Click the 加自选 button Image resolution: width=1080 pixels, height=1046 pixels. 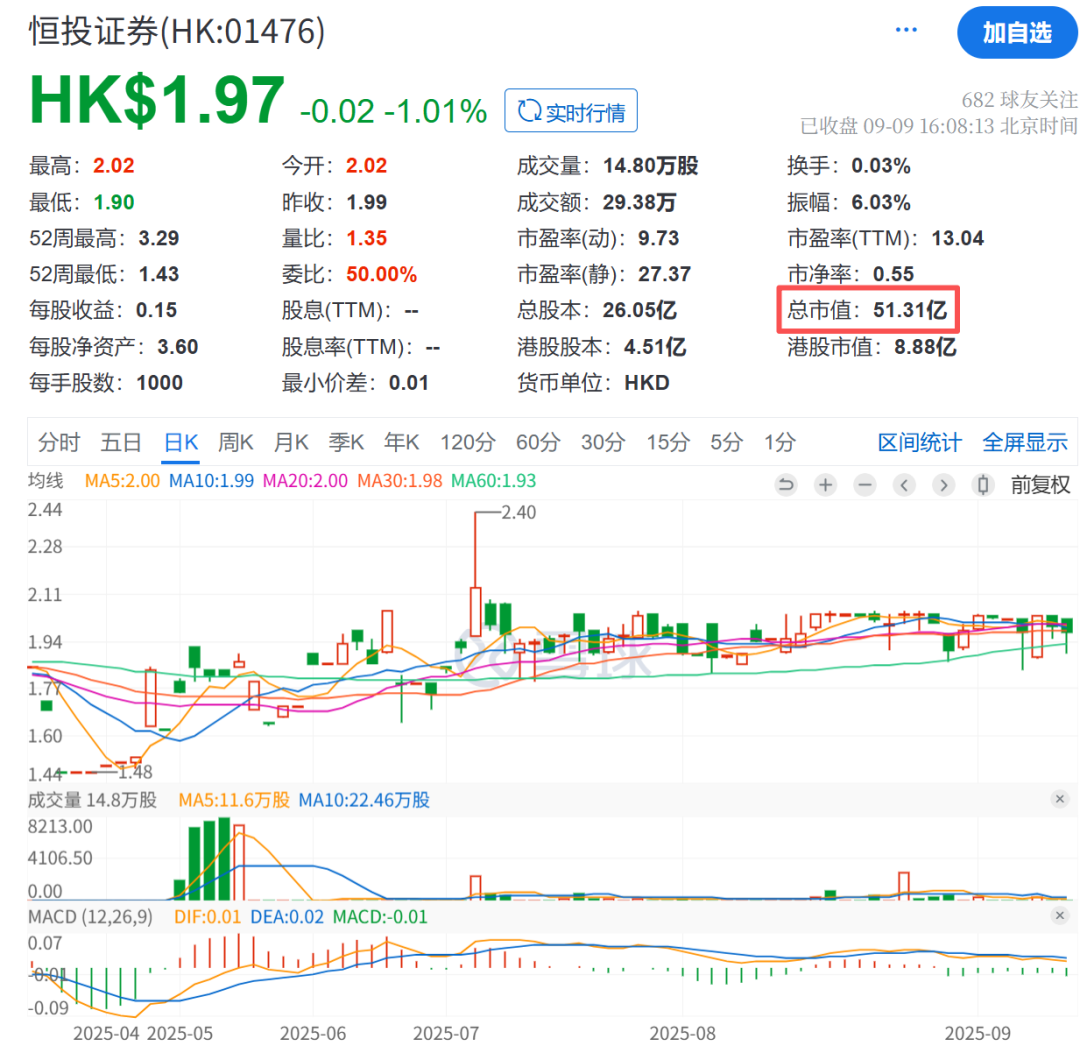click(x=1018, y=33)
